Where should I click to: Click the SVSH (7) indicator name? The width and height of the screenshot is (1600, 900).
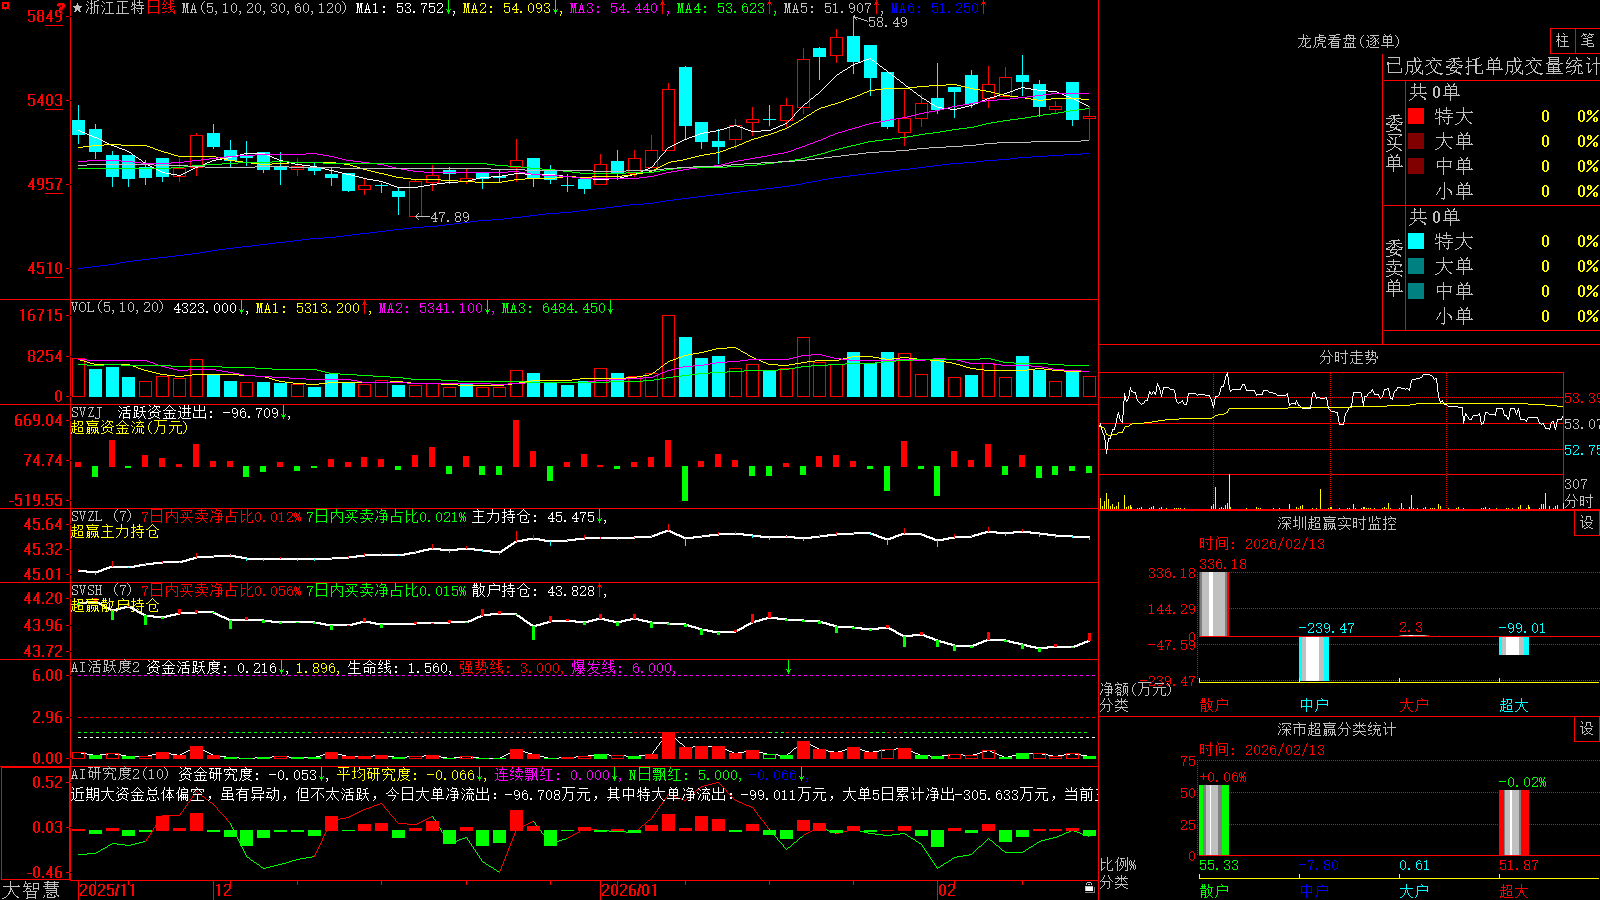tap(101, 591)
